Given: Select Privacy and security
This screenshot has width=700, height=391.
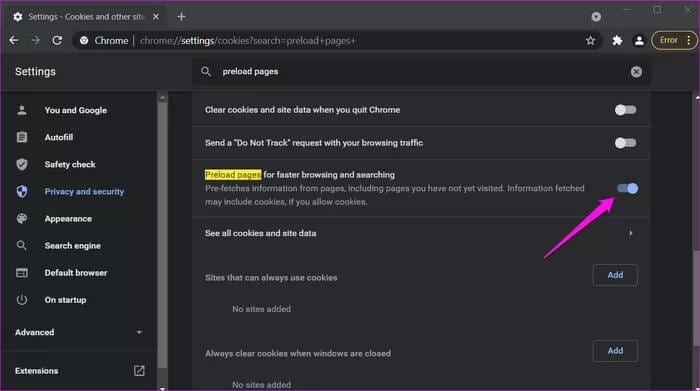Looking at the screenshot, I should 84,191.
